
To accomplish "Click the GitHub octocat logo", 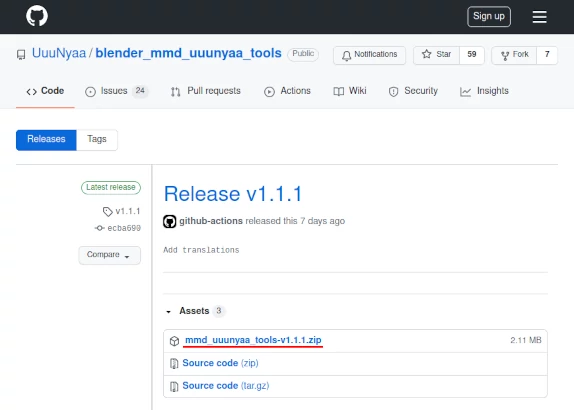I will pyautogui.click(x=37, y=16).
